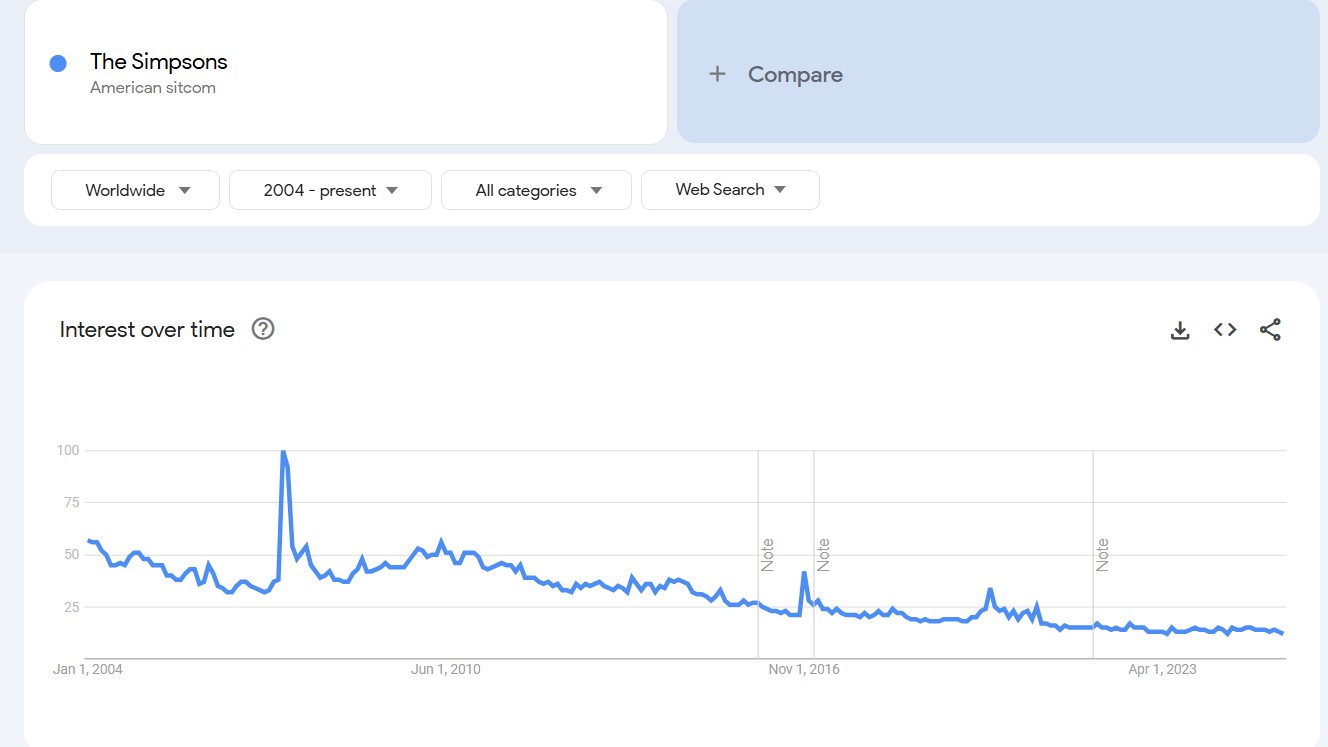Click the Jun 1, 2010 axis label
Screen dimensions: 1328x747
(446, 669)
